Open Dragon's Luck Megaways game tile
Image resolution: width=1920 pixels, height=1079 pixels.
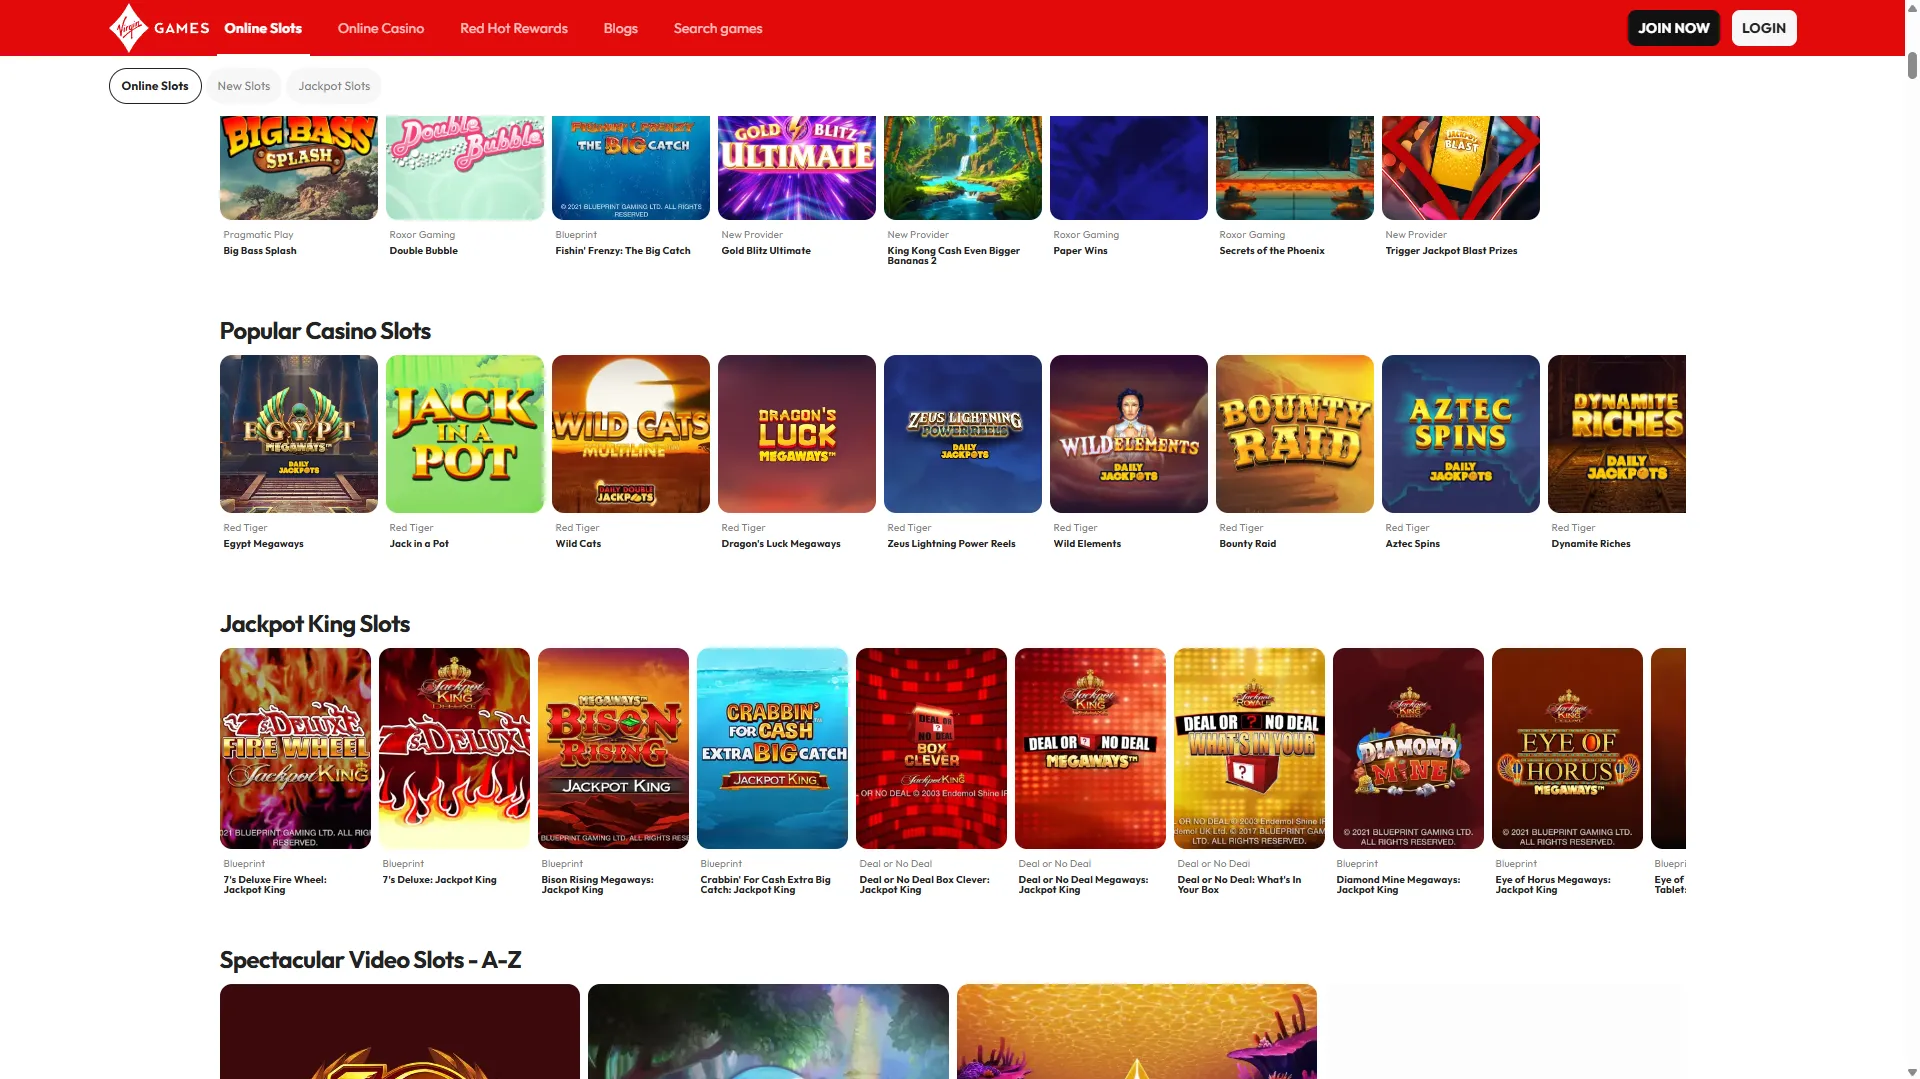(797, 434)
